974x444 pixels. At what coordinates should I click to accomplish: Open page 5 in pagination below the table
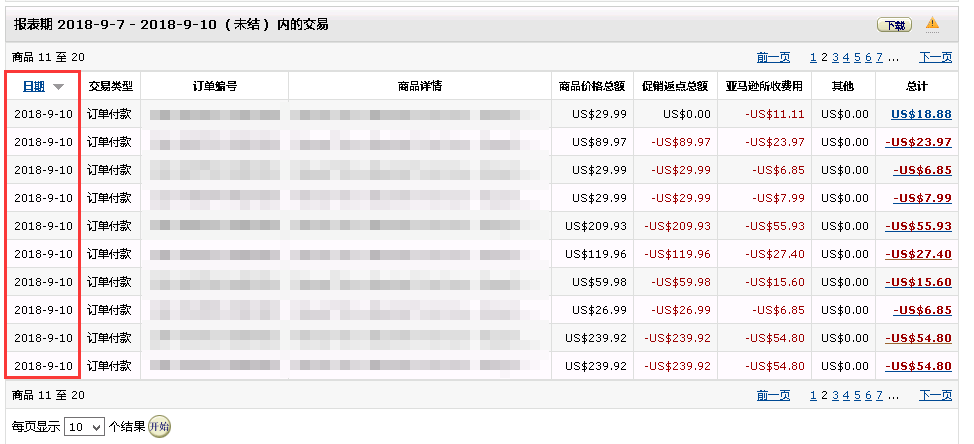tap(857, 395)
